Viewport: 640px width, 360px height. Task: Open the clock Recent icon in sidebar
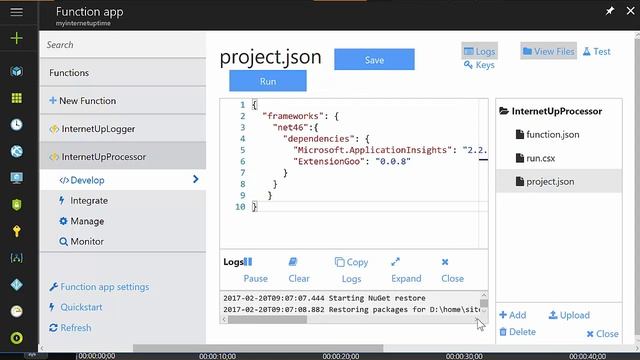(17, 124)
